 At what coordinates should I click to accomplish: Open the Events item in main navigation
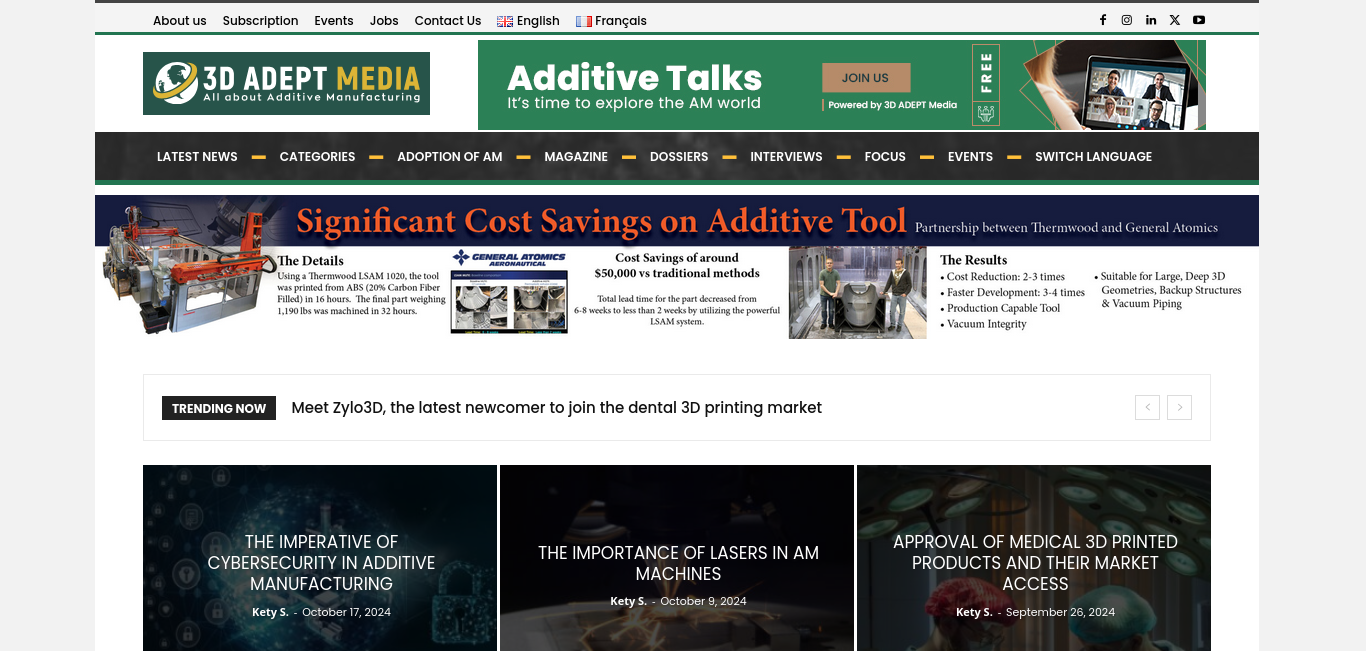[x=970, y=157]
